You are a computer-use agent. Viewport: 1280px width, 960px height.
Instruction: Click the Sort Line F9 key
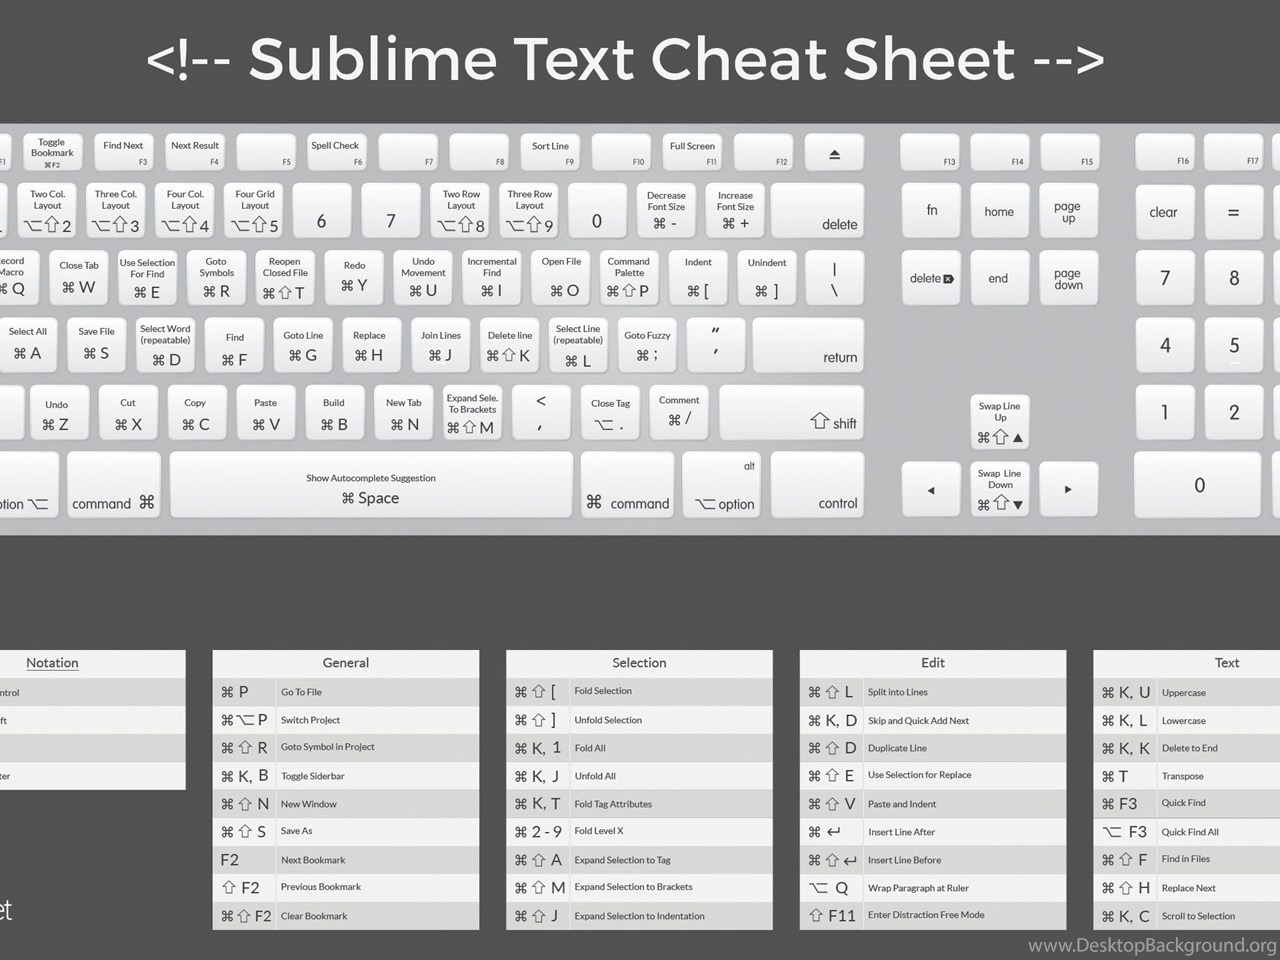[550, 153]
